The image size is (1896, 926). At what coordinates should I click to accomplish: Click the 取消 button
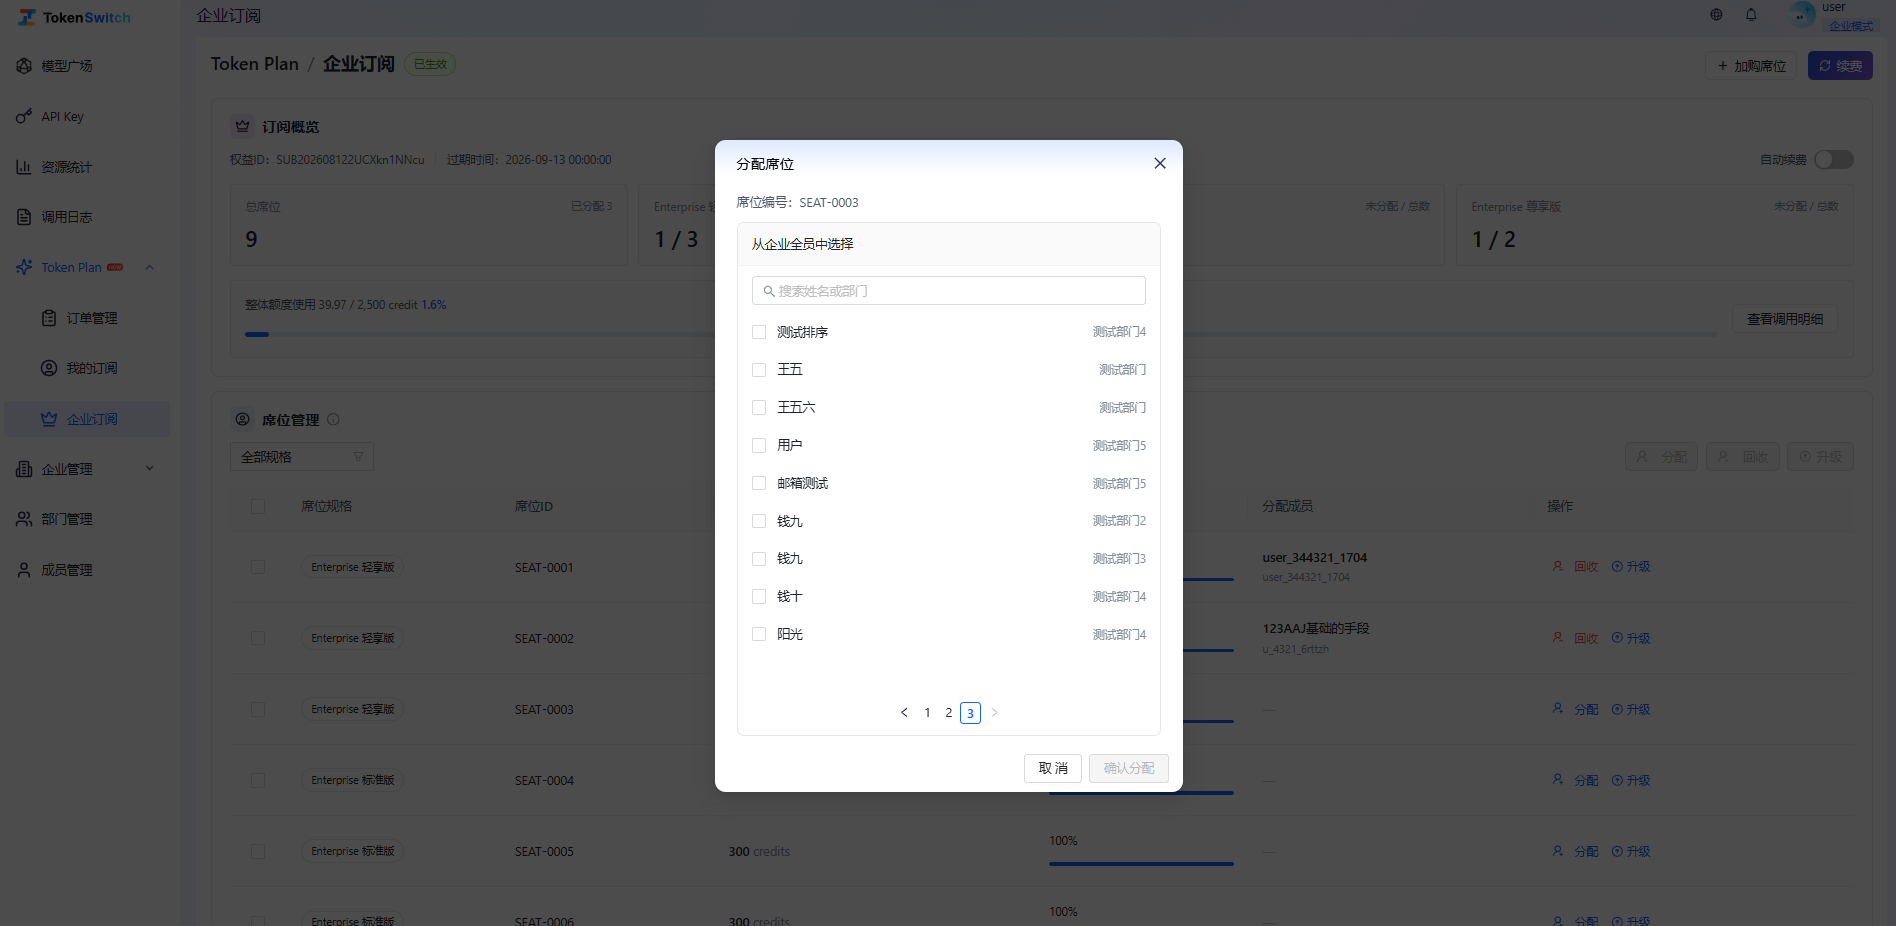pyautogui.click(x=1053, y=768)
